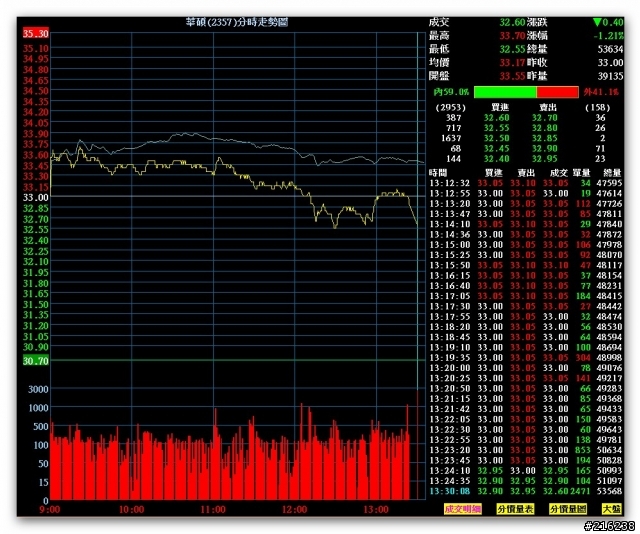Switch to the 分價量表 tab
The height and width of the screenshot is (534, 640).
point(515,509)
